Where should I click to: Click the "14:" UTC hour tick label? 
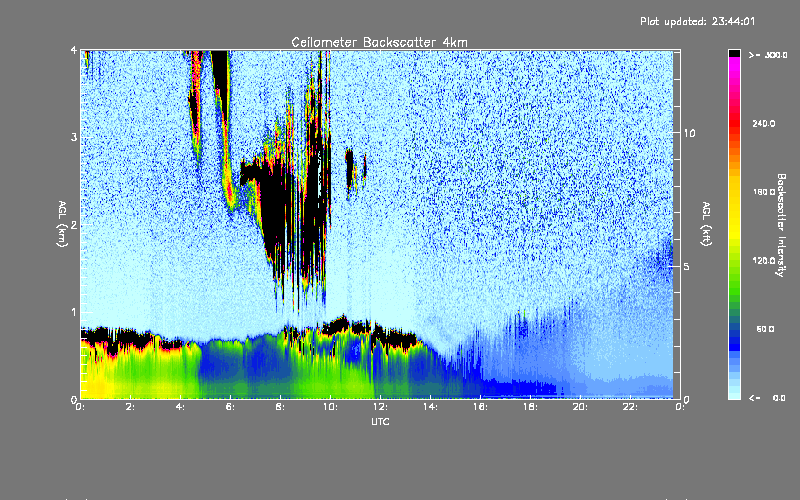(x=430, y=407)
